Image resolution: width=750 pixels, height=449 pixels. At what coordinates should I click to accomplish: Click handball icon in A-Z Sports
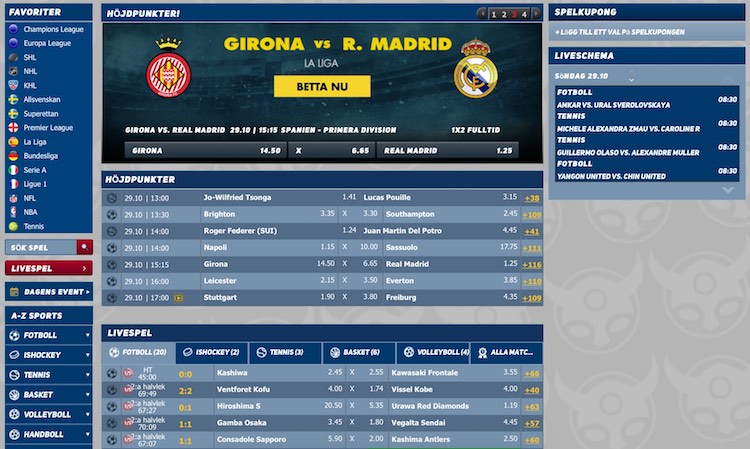click(x=14, y=434)
